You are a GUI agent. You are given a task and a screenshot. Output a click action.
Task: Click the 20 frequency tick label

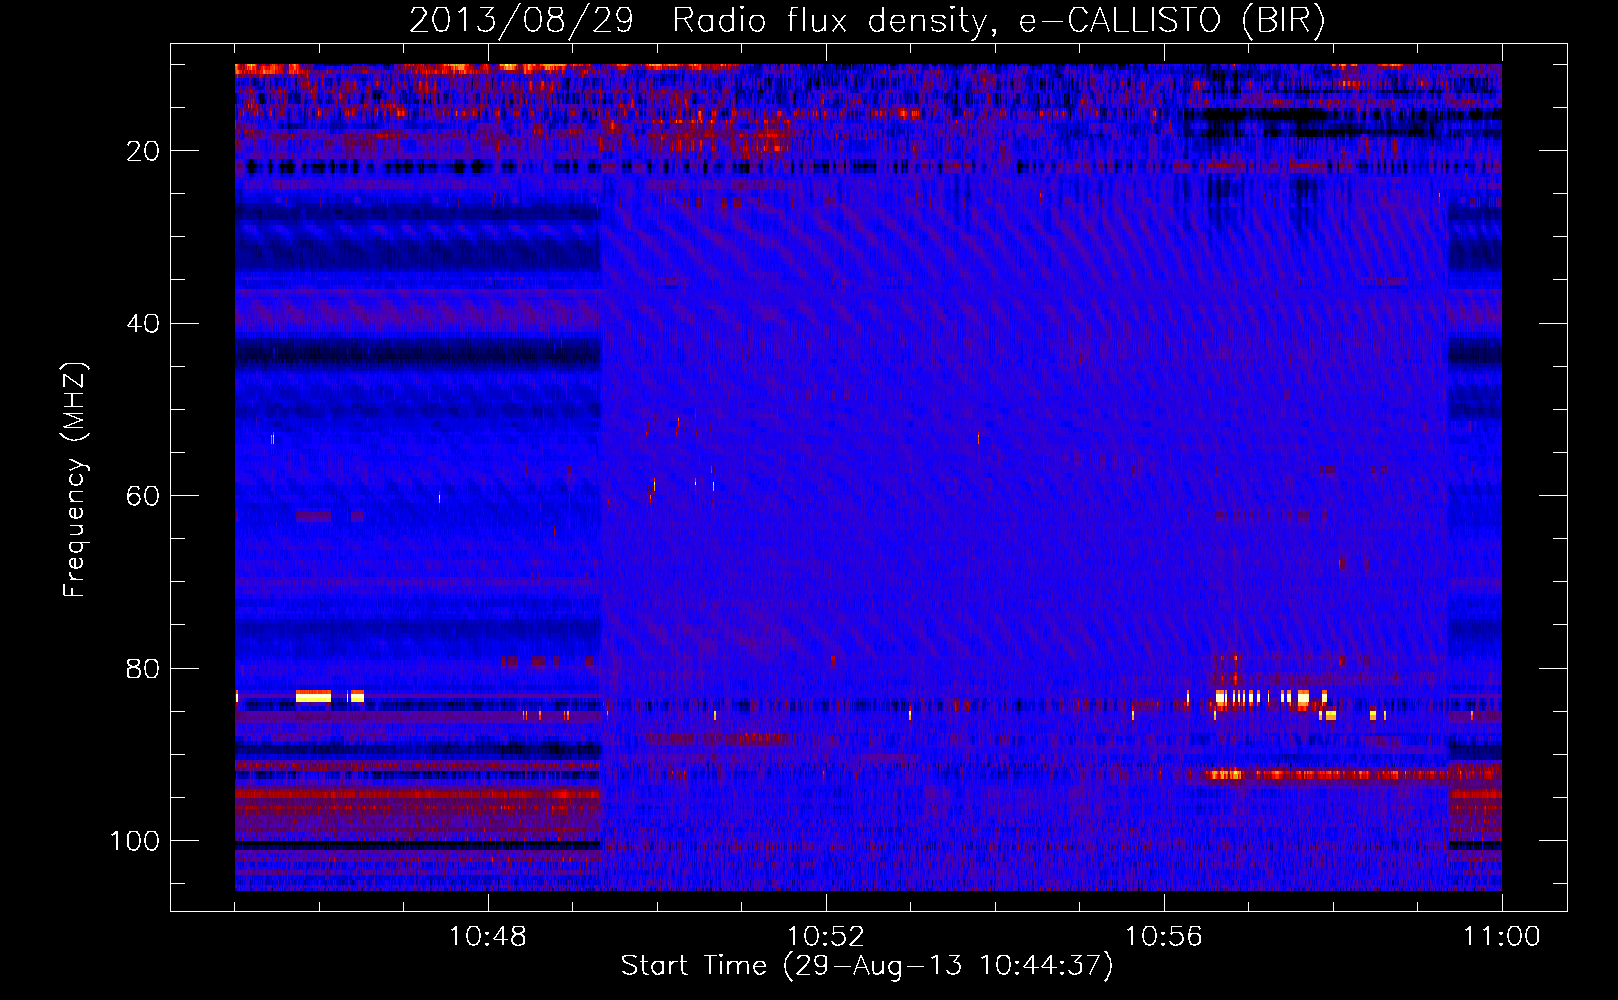pyautogui.click(x=144, y=151)
